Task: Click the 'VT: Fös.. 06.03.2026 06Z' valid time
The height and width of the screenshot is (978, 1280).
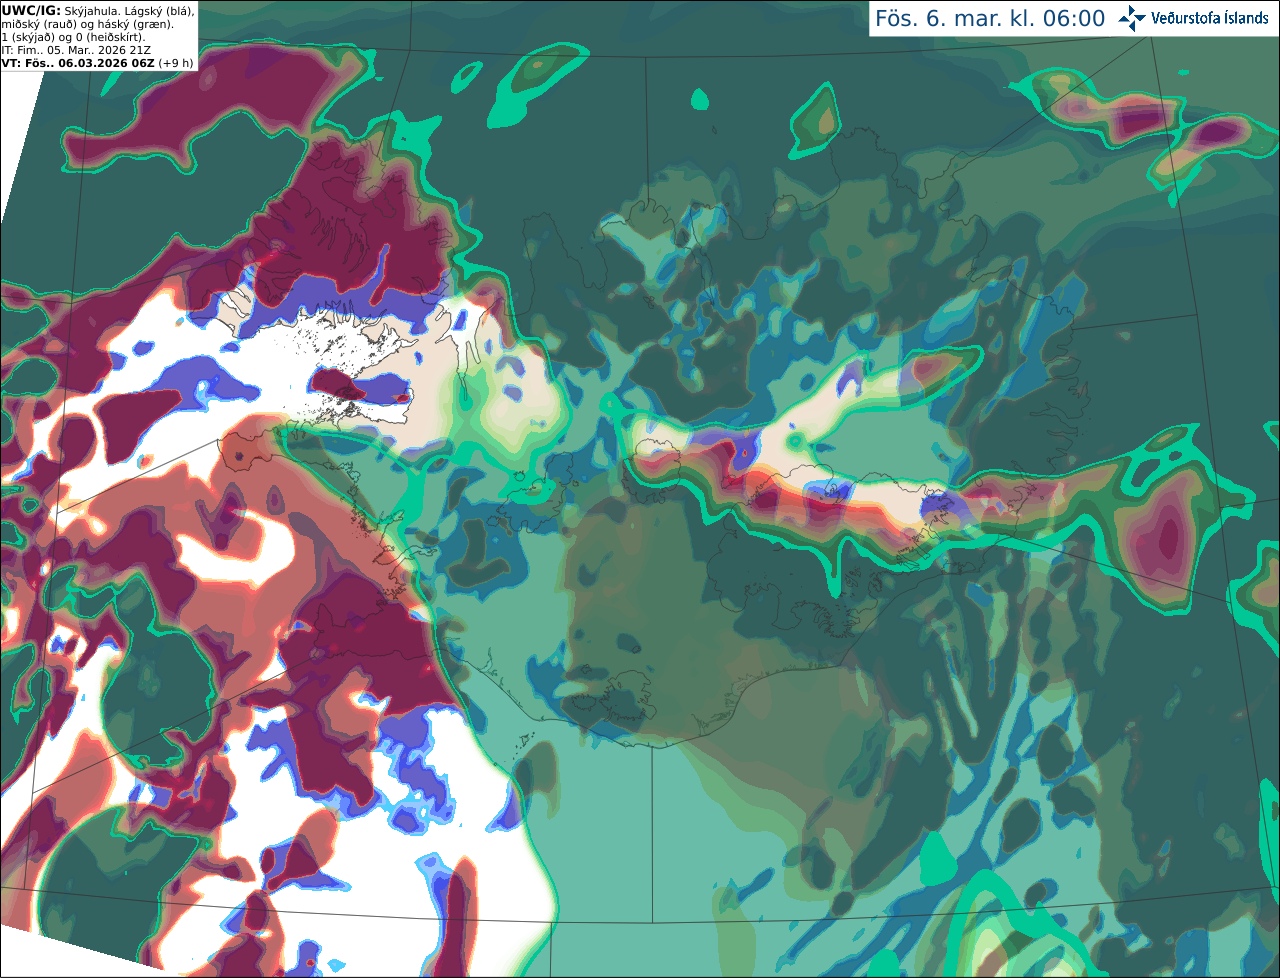Action: coord(78,63)
